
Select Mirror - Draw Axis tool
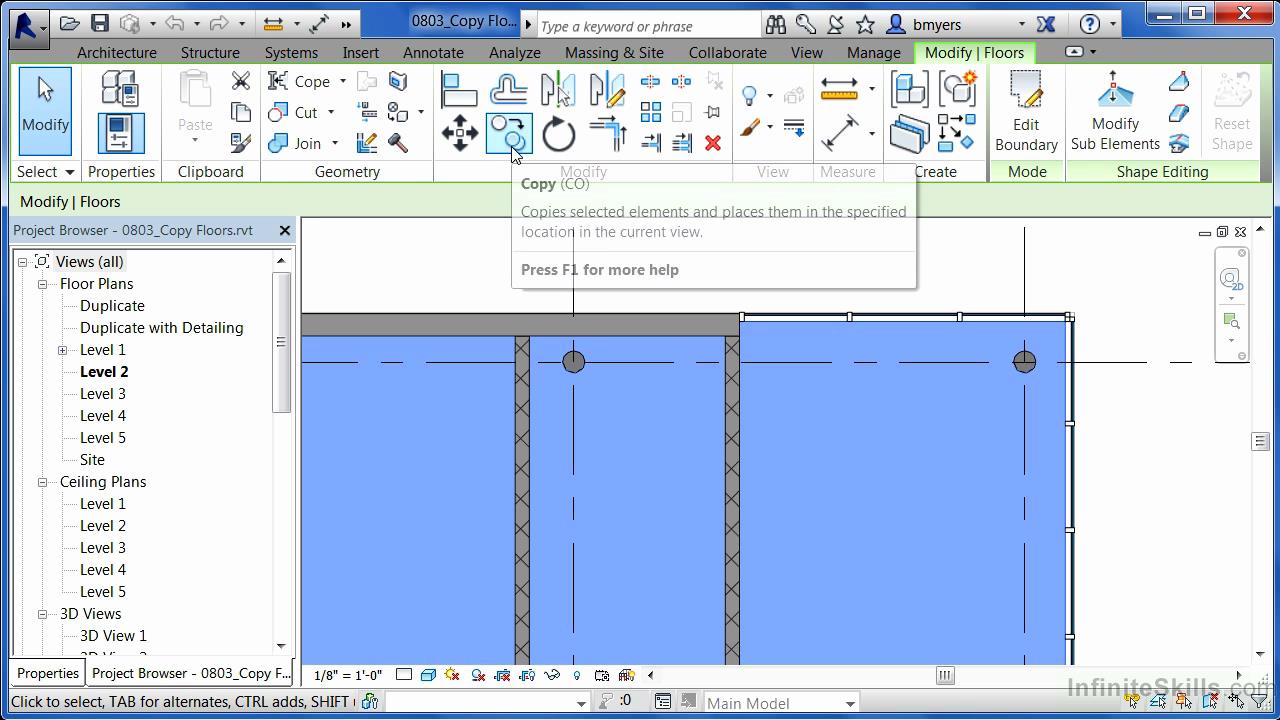[607, 90]
